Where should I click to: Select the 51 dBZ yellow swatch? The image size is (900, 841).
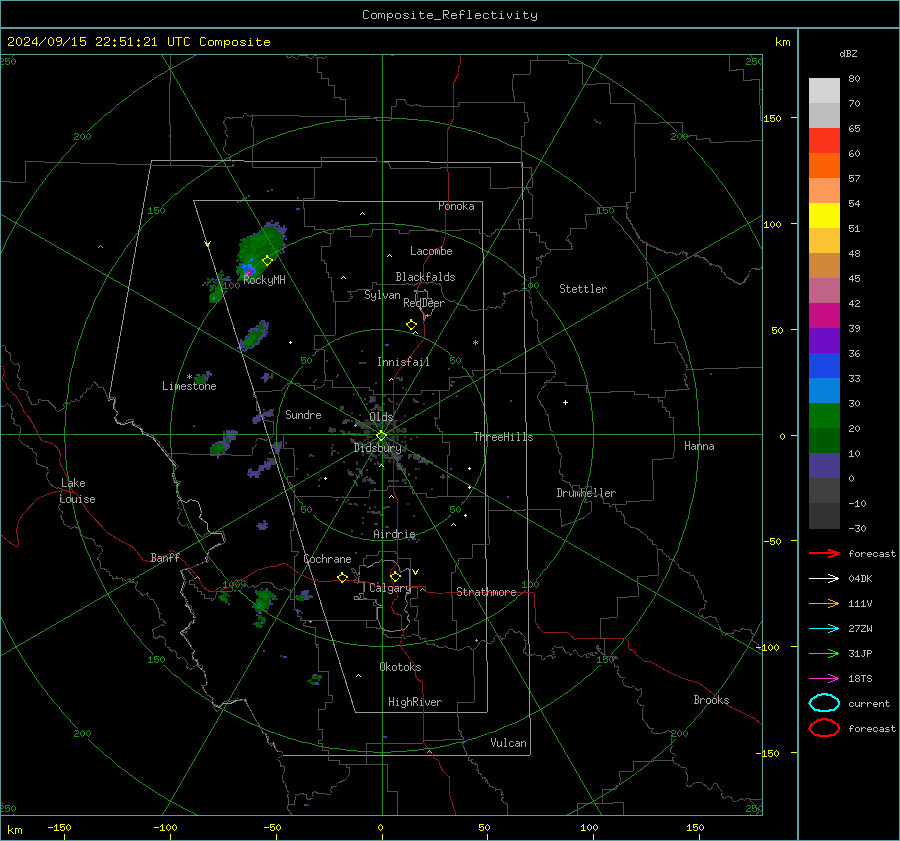[x=824, y=215]
